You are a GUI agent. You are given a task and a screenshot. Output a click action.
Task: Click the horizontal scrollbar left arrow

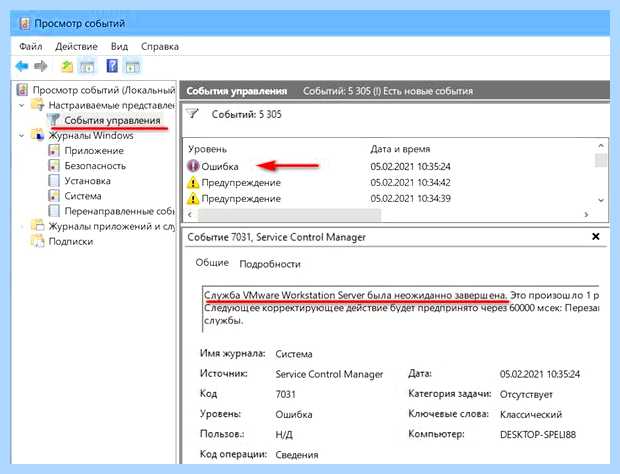pos(190,214)
